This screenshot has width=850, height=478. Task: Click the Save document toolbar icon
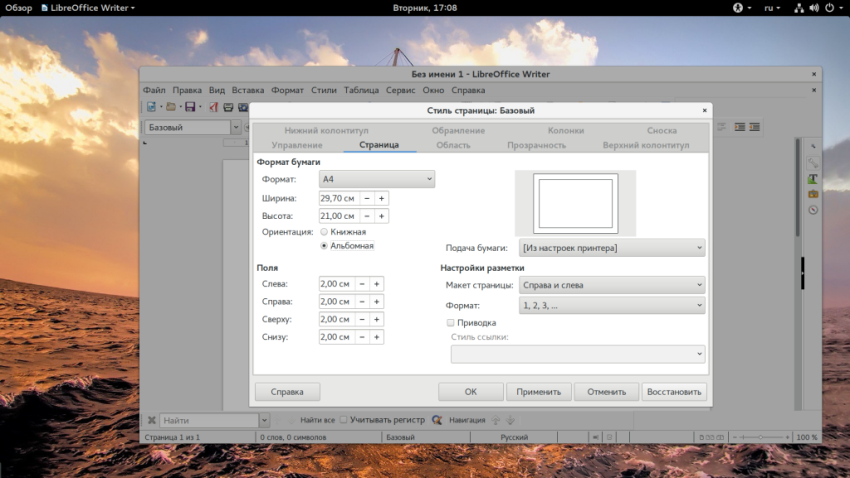tap(189, 107)
